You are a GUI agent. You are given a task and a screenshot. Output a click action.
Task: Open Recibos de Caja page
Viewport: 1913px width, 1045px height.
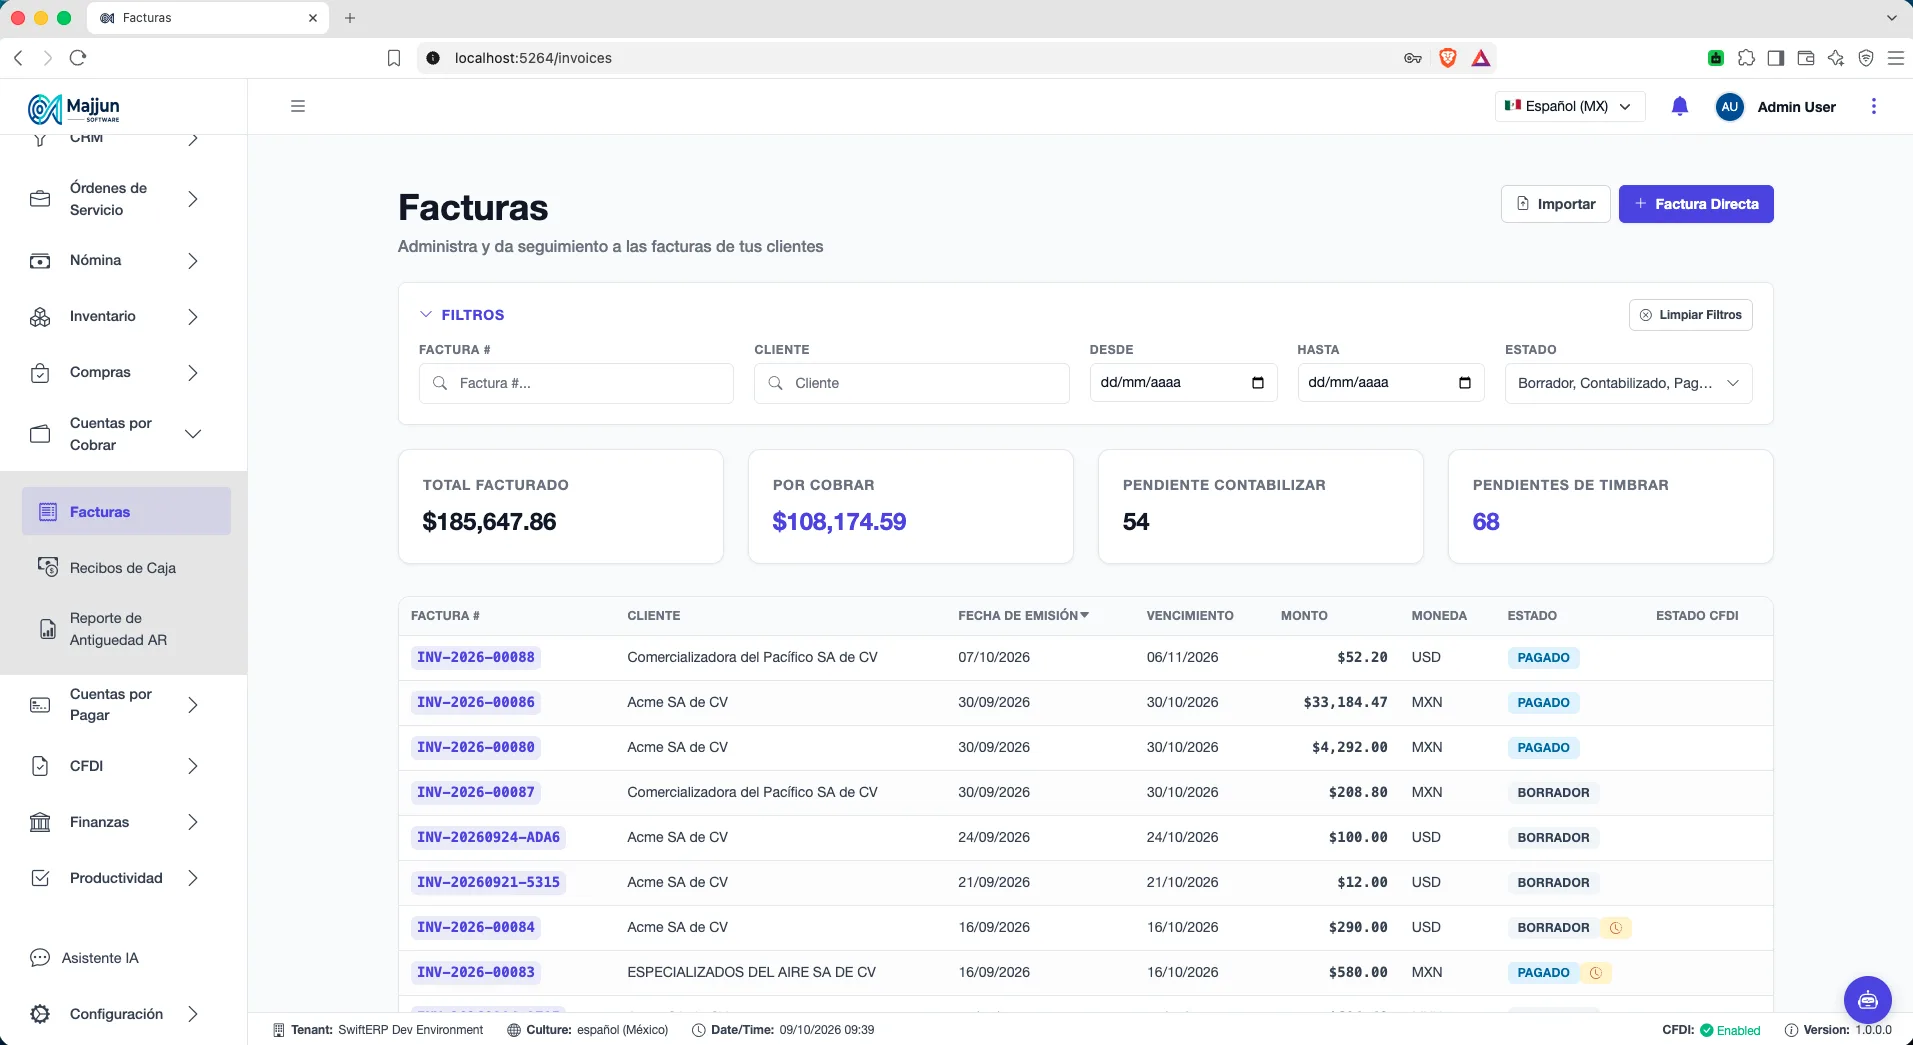126,568
